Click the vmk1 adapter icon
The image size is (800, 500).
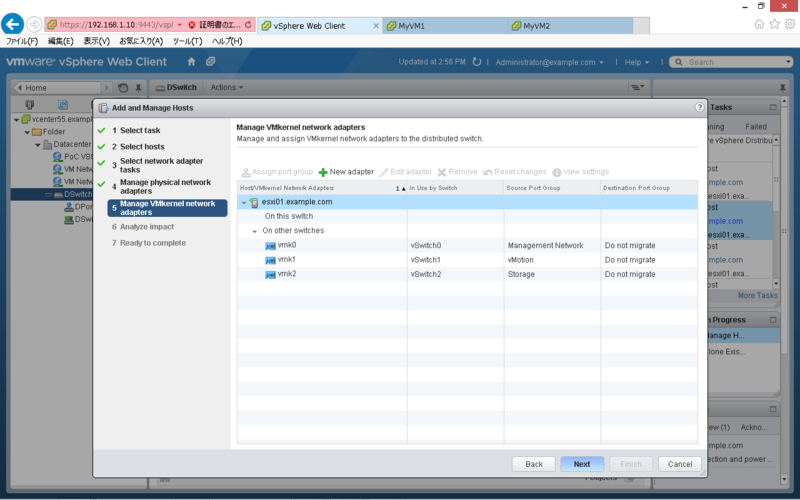tap(270, 260)
